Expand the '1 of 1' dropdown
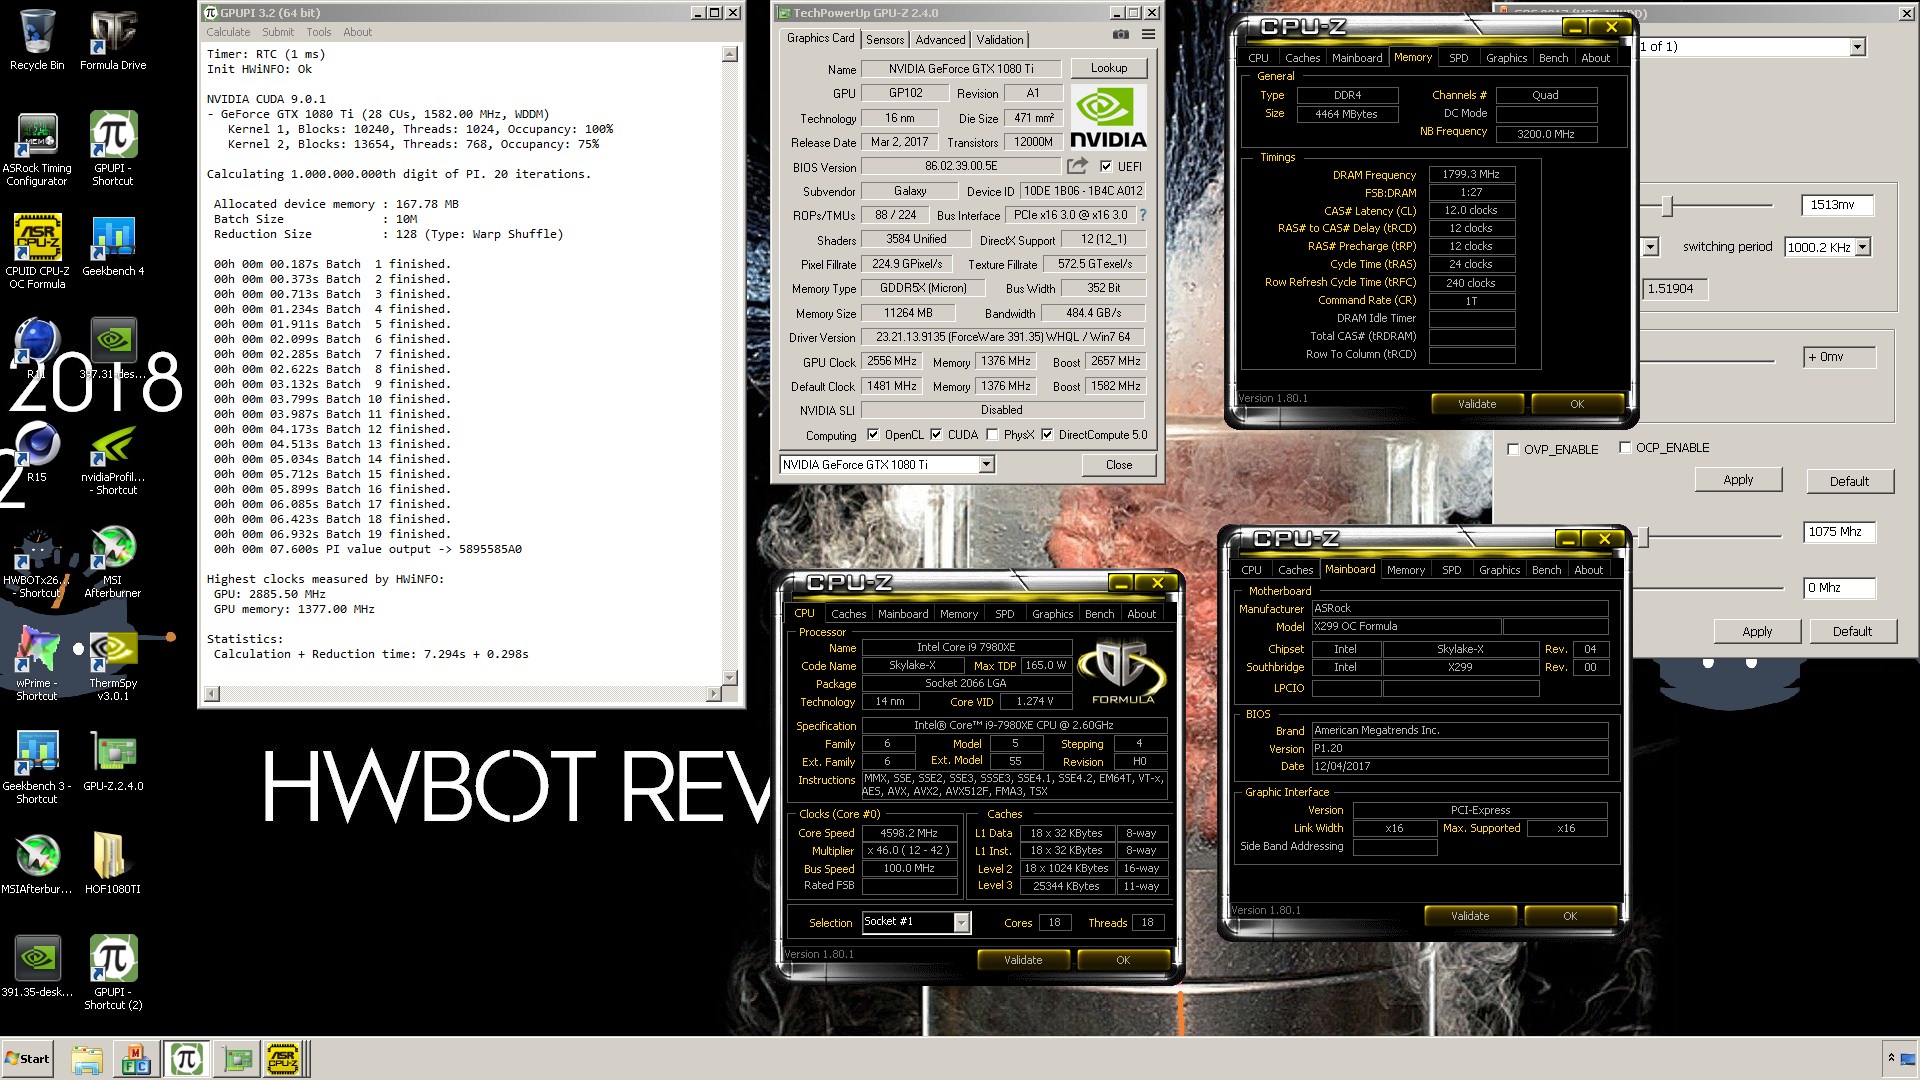 pos(1857,47)
